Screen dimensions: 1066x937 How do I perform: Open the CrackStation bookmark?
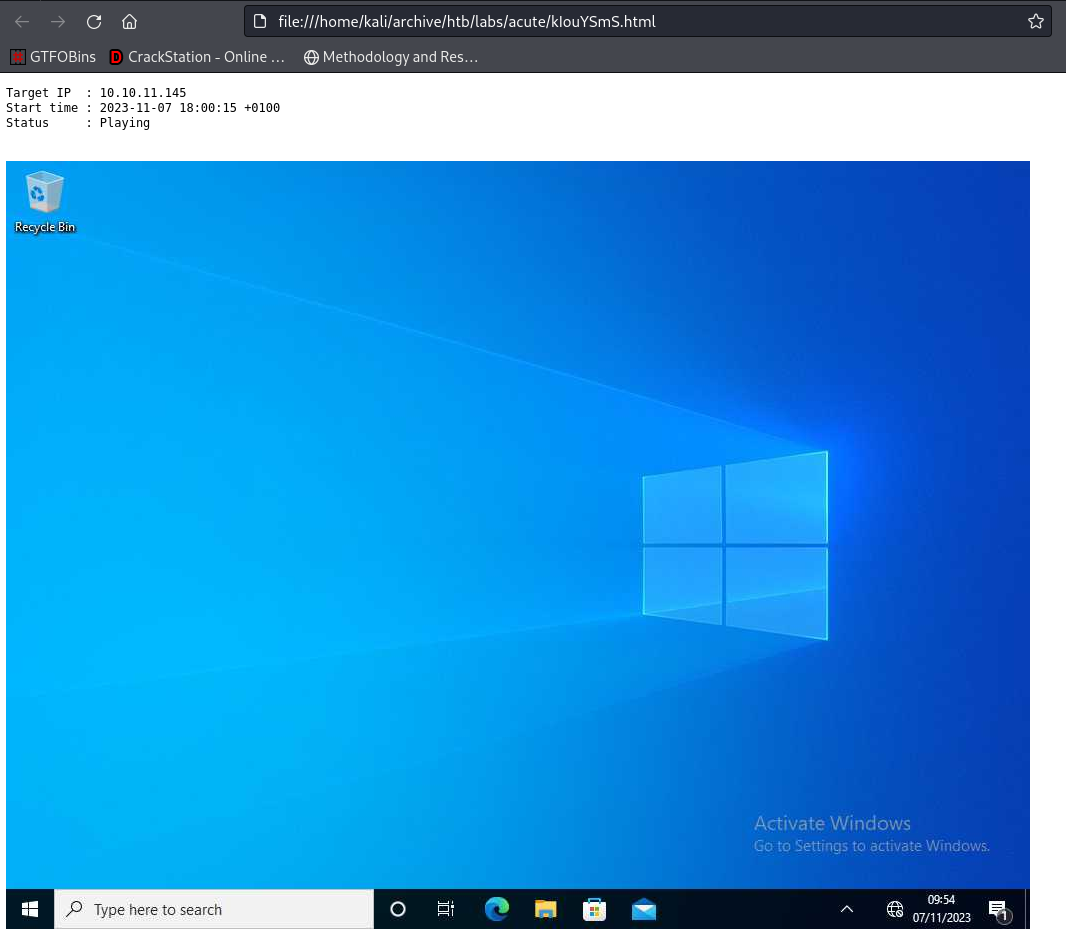197,57
